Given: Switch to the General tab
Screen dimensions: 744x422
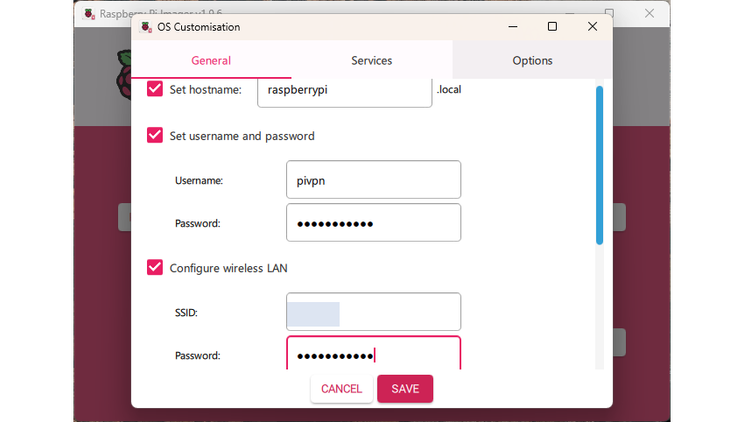Looking at the screenshot, I should tap(211, 60).
